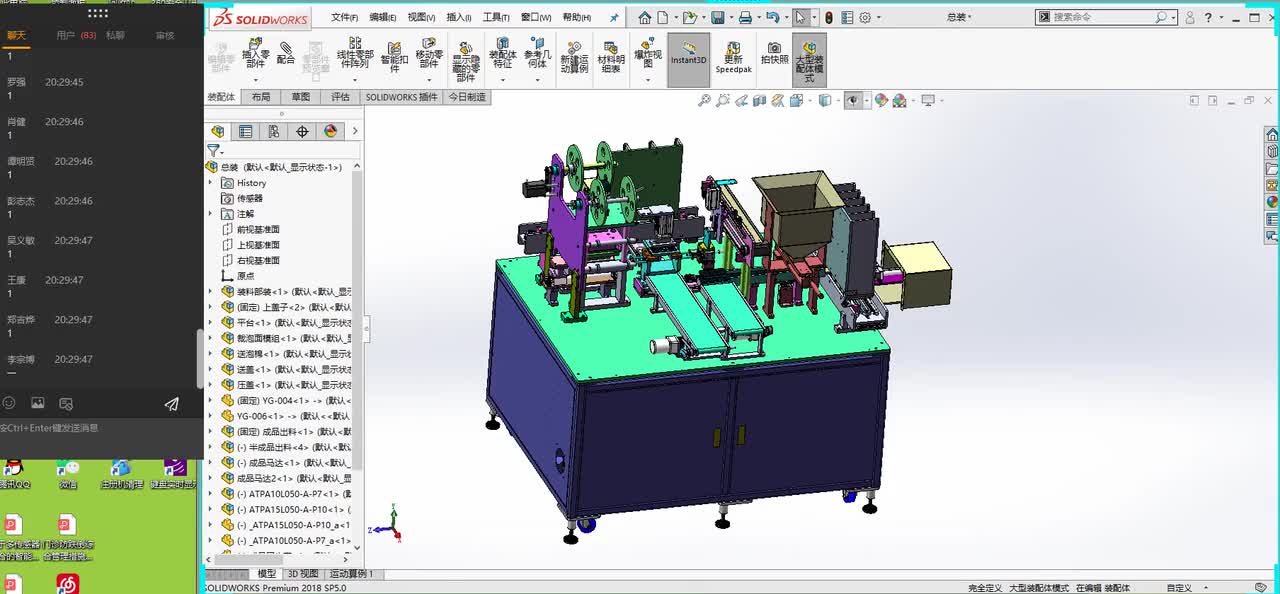
Task: Click Zoom to Area icon in view toolbar
Action: click(723, 100)
